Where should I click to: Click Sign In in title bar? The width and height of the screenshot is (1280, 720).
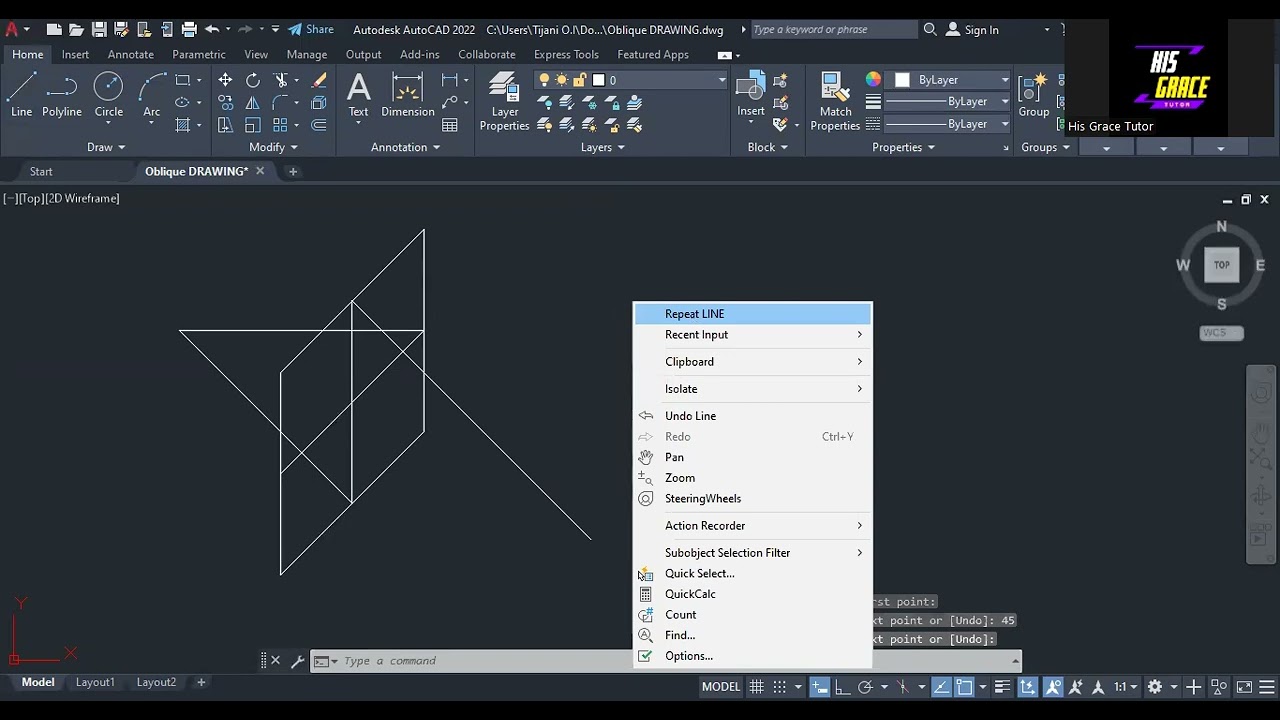(973, 30)
